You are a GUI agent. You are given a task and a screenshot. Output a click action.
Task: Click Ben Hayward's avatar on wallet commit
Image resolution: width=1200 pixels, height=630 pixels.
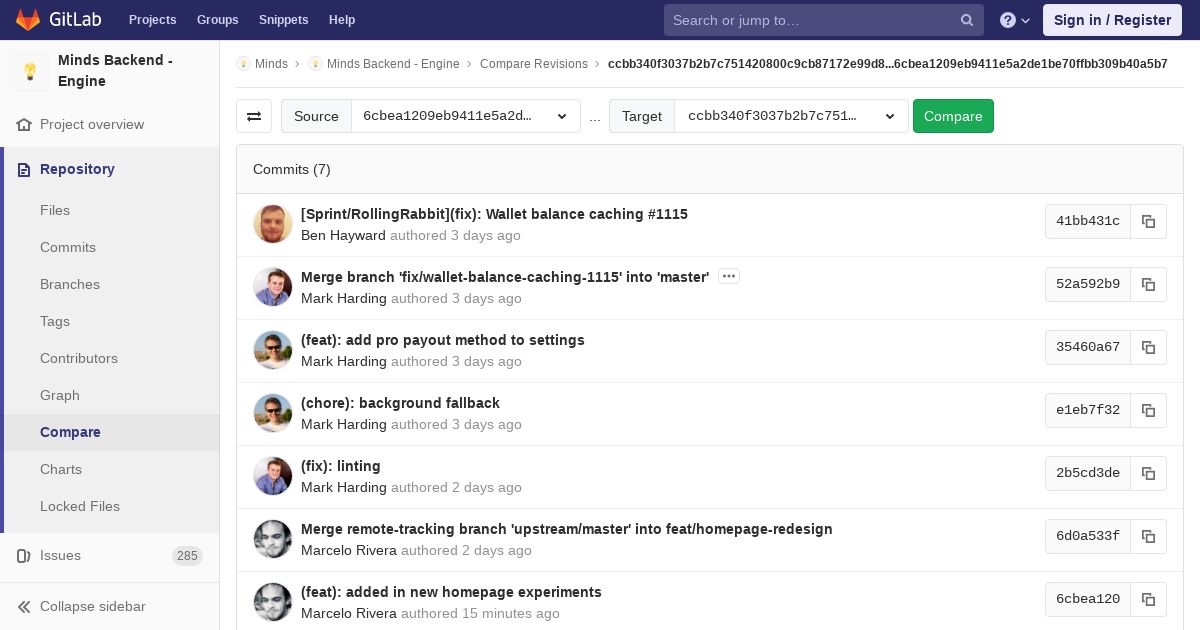pos(273,224)
